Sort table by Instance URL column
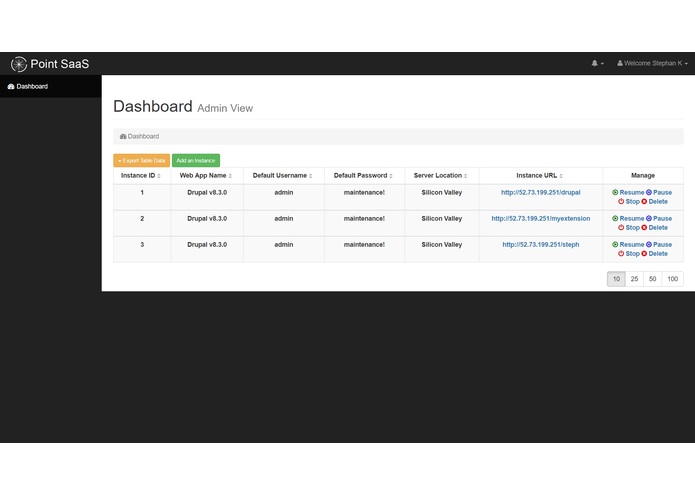Image resolution: width=695 pixels, height=494 pixels. (x=540, y=175)
